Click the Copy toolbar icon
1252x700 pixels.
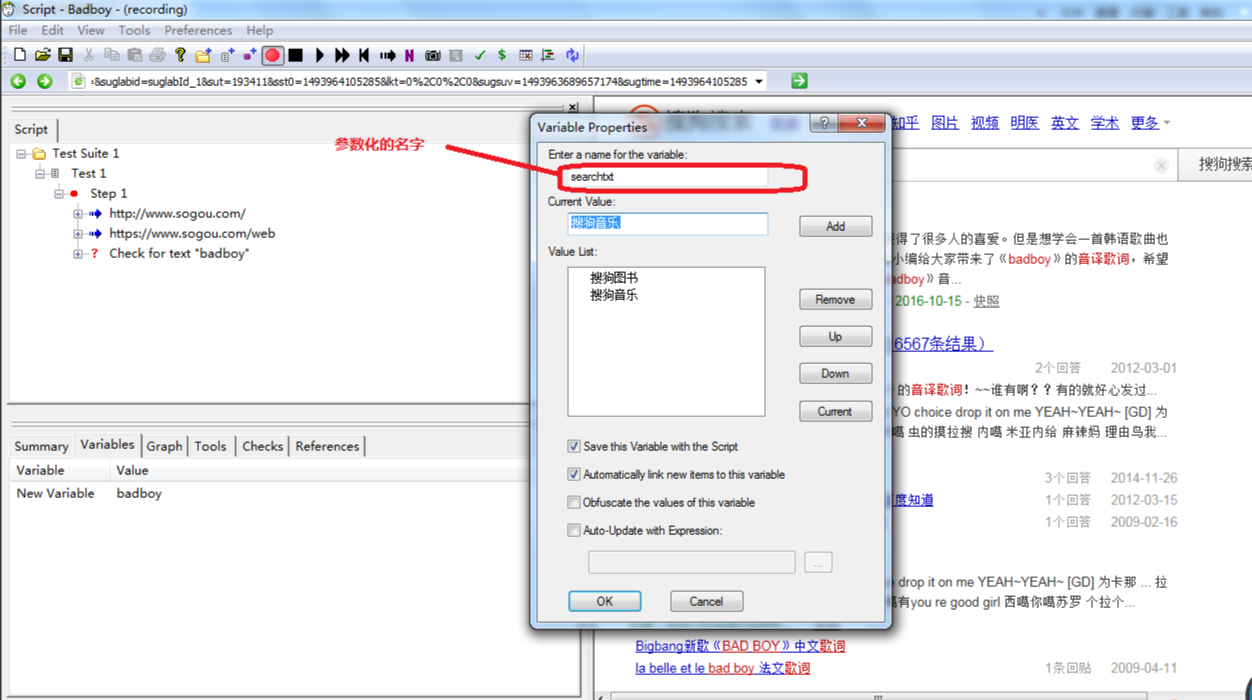(112, 55)
